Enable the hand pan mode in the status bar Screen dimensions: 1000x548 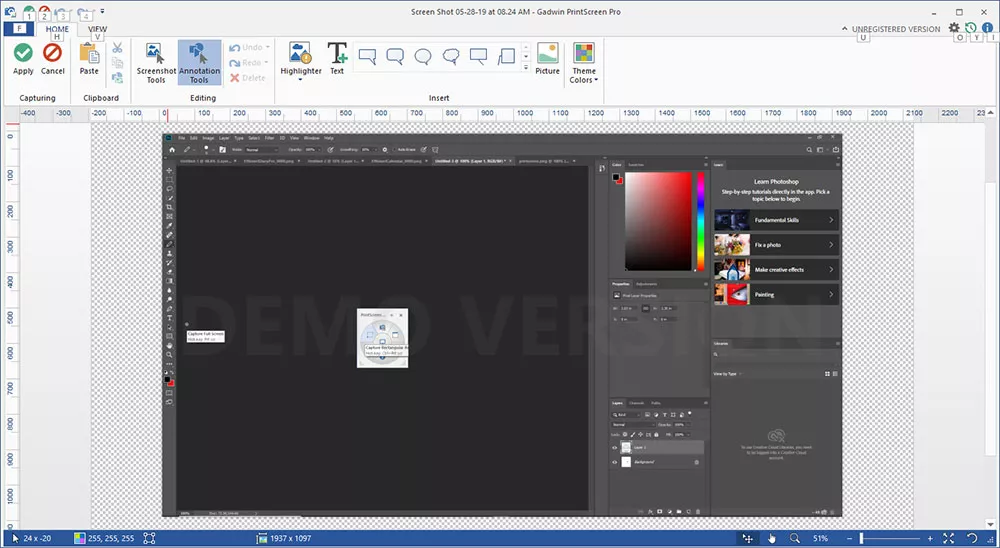(x=772, y=538)
